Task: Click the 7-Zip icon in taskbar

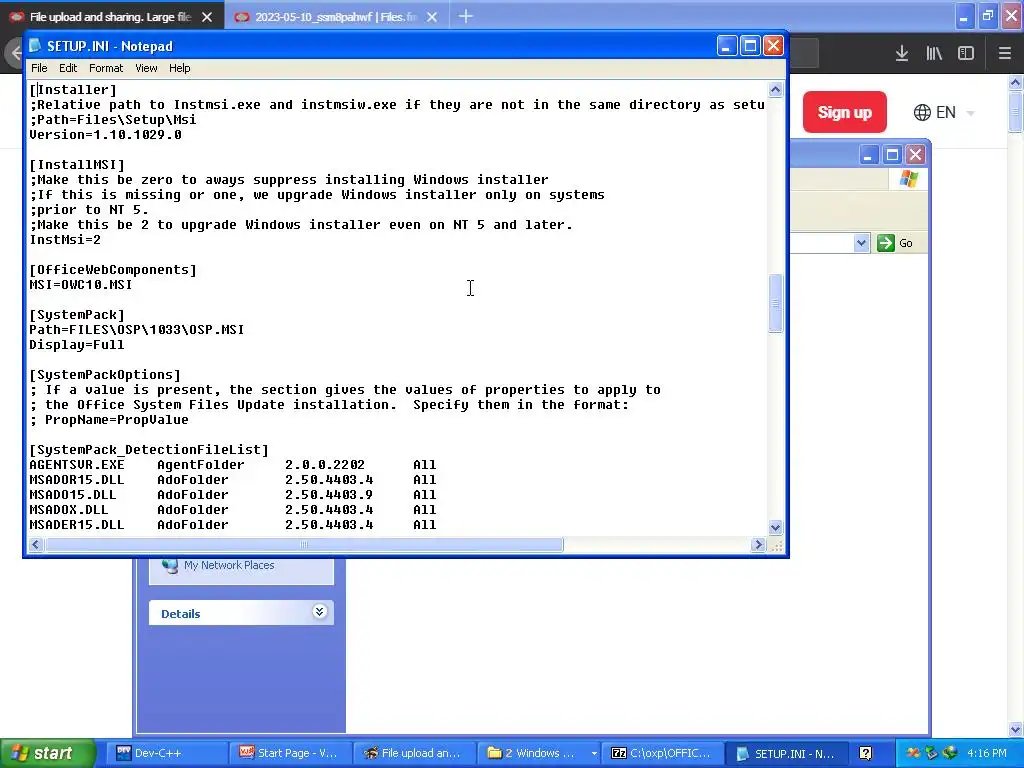Action: [x=618, y=753]
